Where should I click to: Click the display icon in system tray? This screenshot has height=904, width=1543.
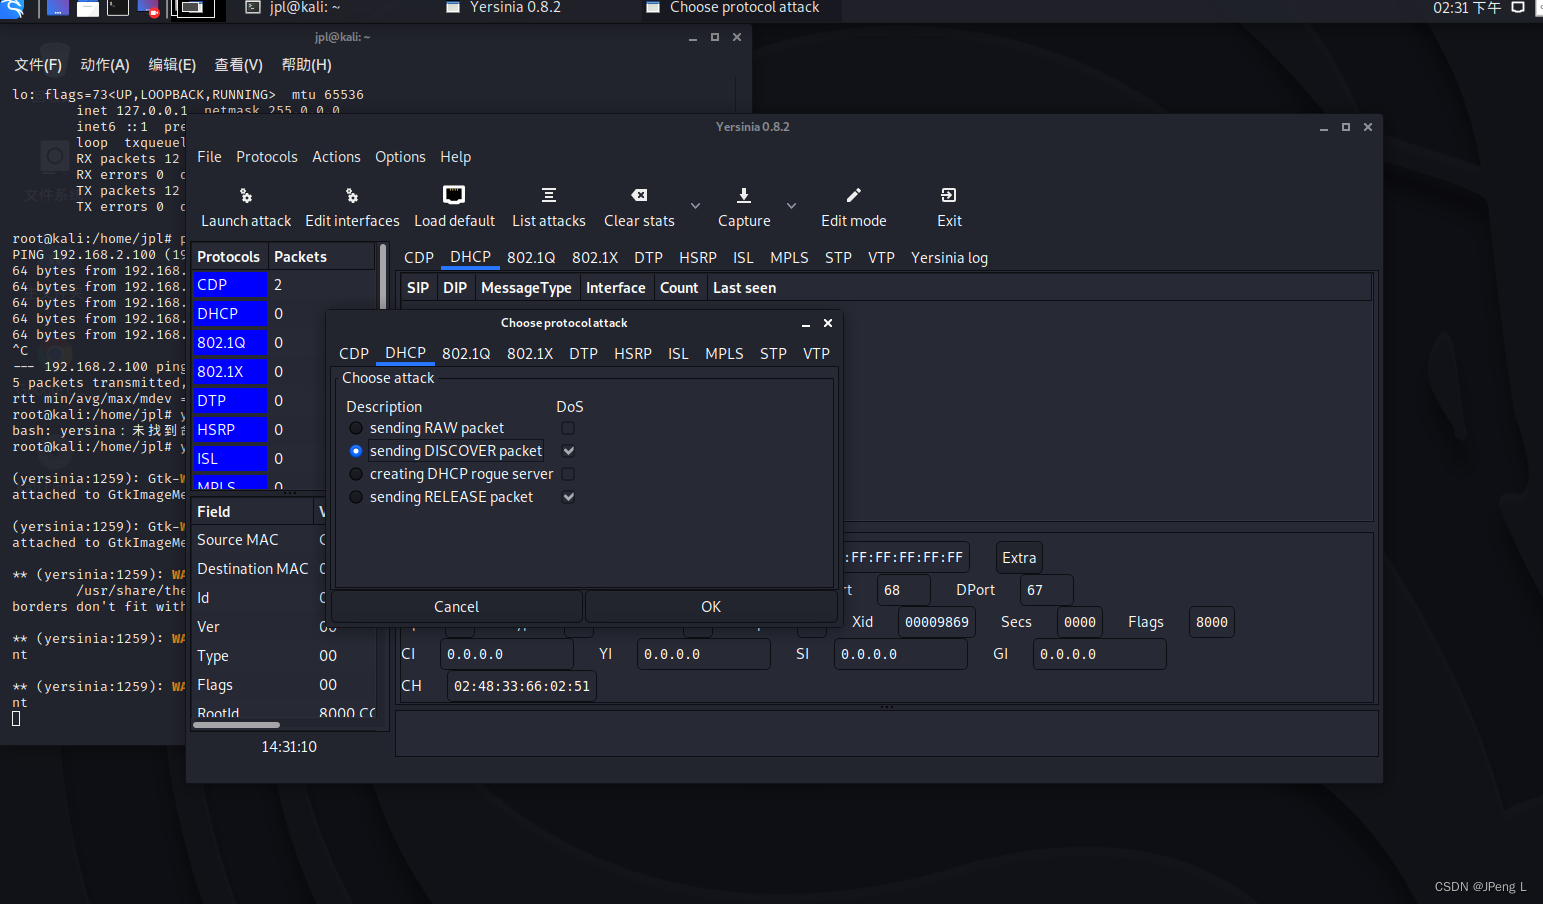tap(1517, 8)
